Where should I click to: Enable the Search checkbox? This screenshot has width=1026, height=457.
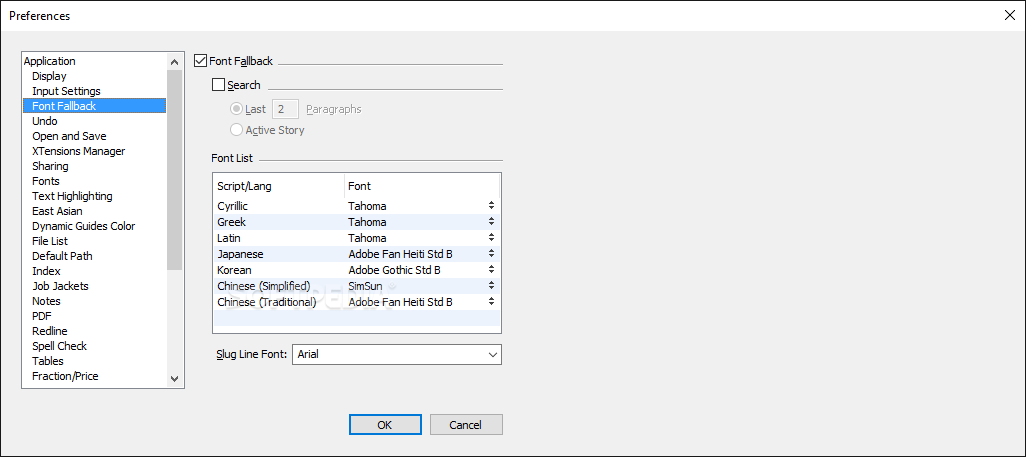(x=218, y=84)
